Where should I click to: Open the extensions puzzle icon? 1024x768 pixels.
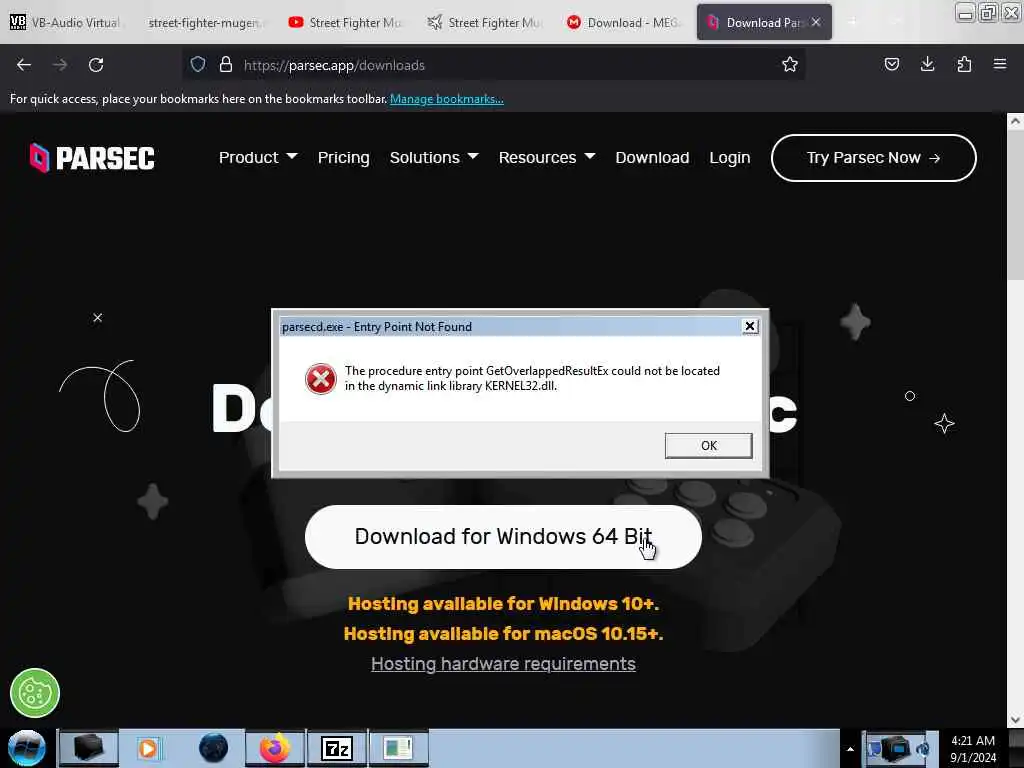tap(964, 65)
